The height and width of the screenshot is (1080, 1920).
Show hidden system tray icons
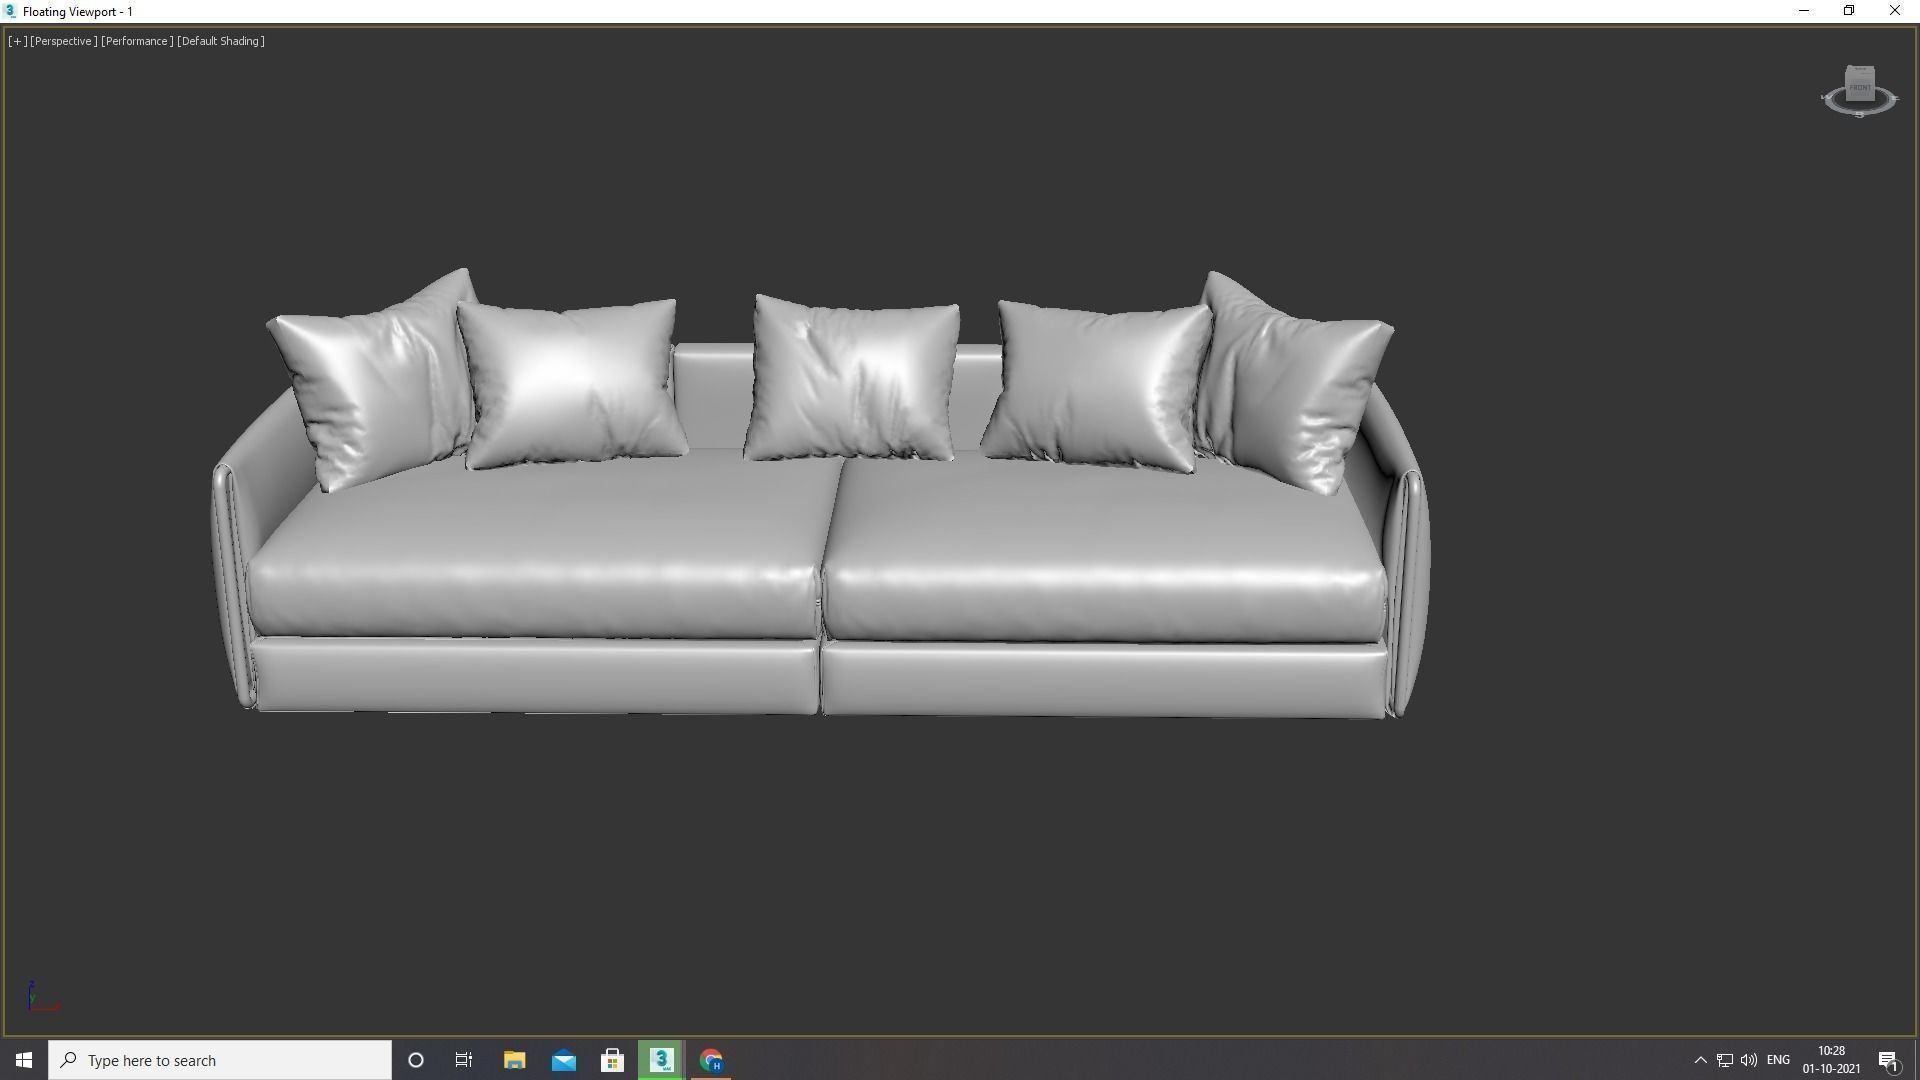1700,1060
